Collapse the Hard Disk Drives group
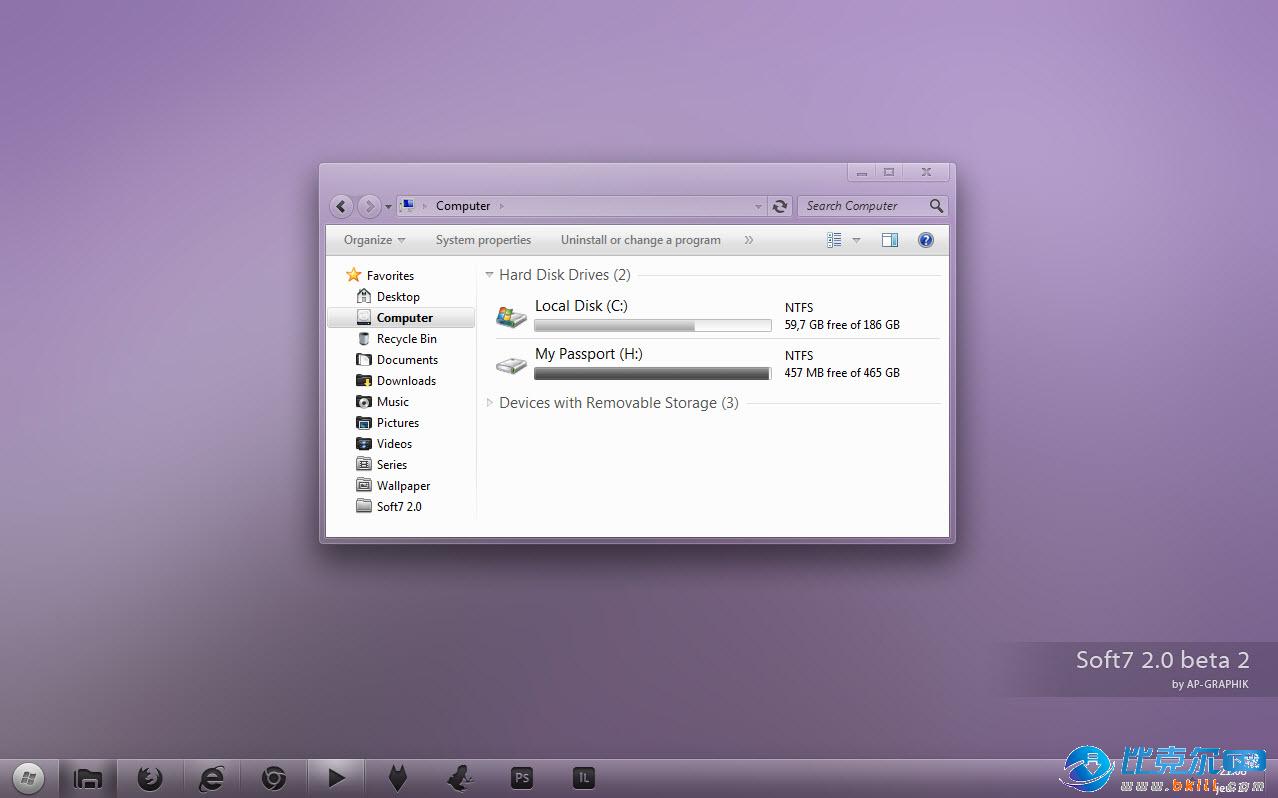The width and height of the screenshot is (1278, 798). pyautogui.click(x=490, y=275)
